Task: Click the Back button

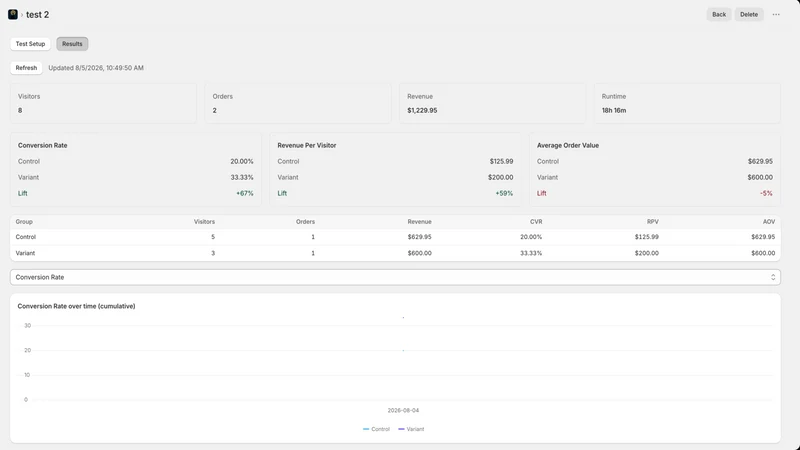Action: (719, 14)
